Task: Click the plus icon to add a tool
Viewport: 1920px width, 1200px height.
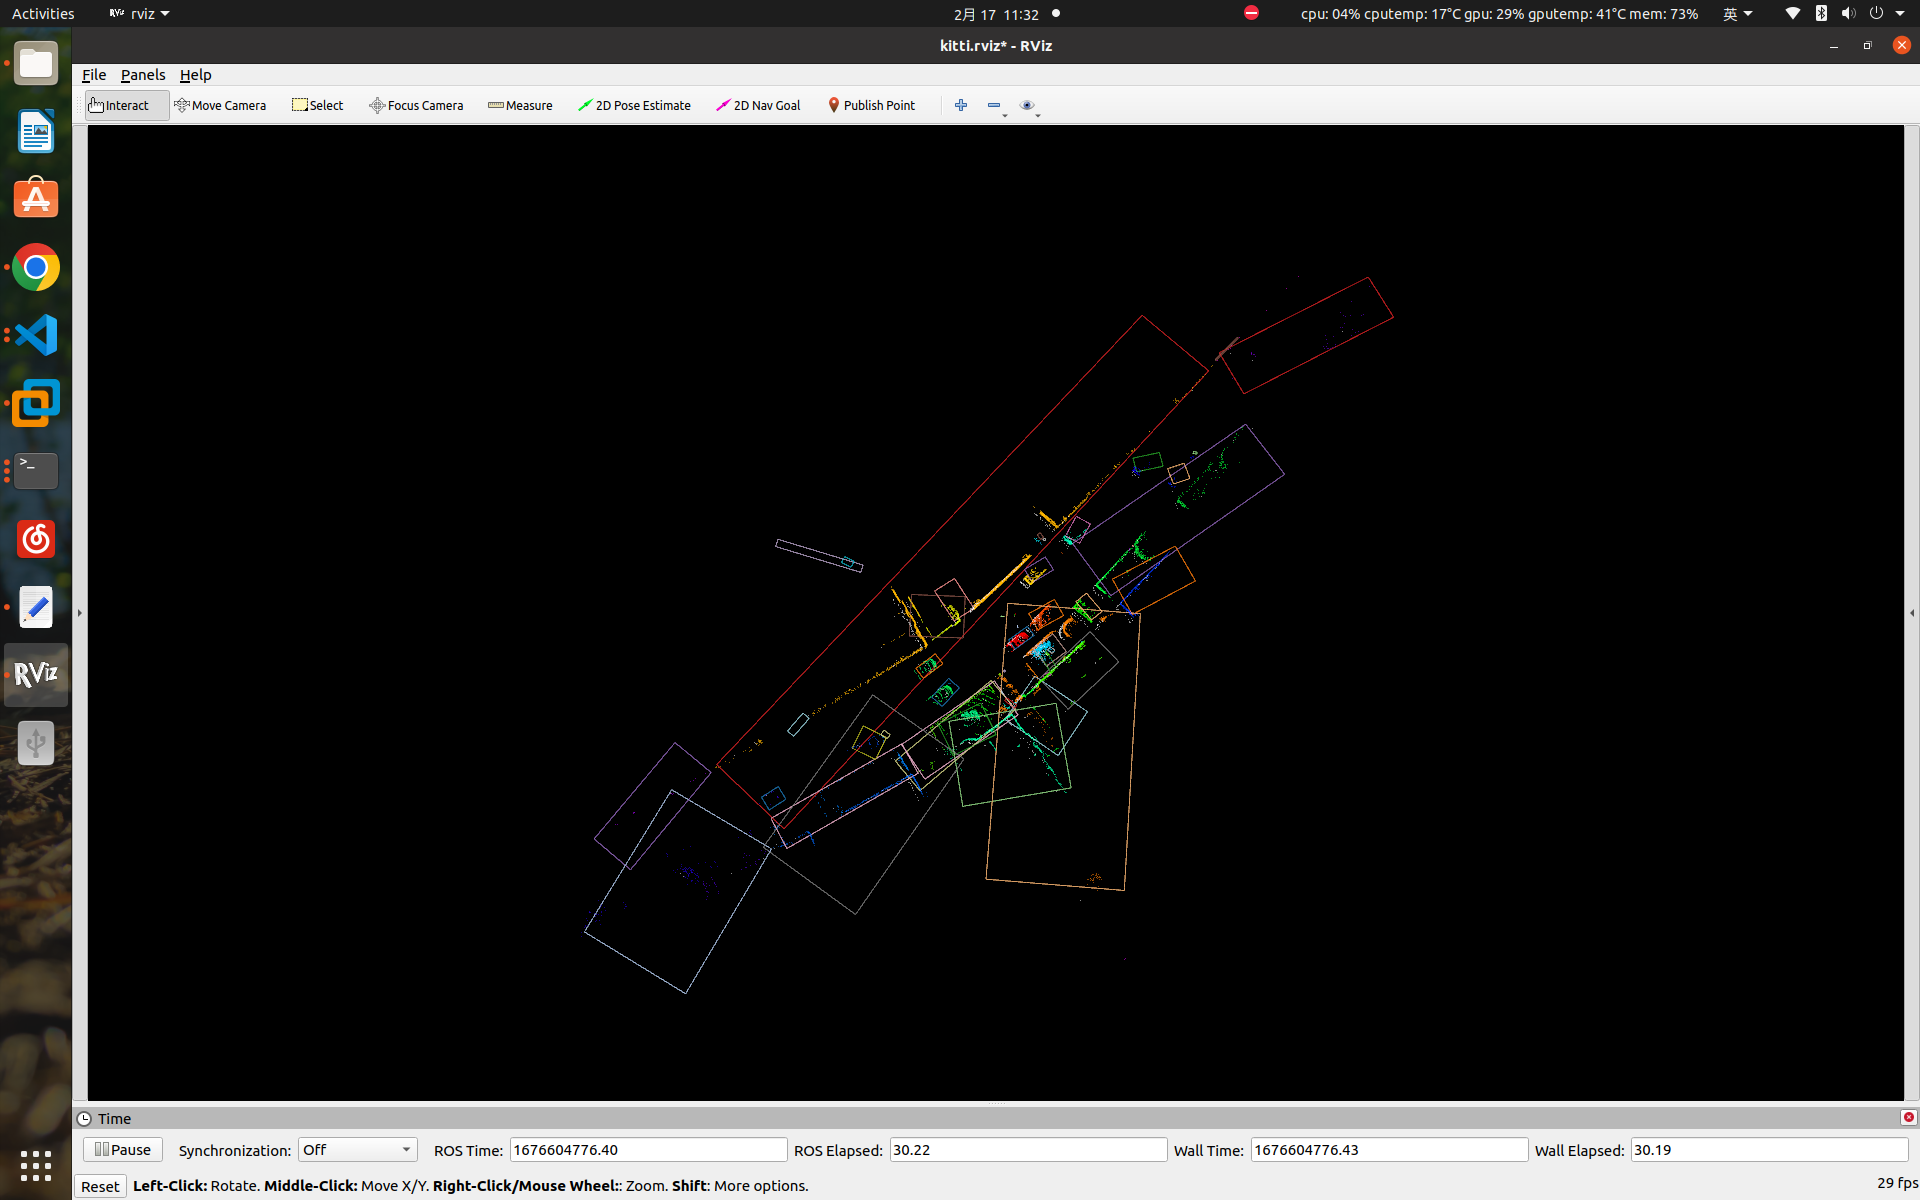Action: [x=961, y=105]
